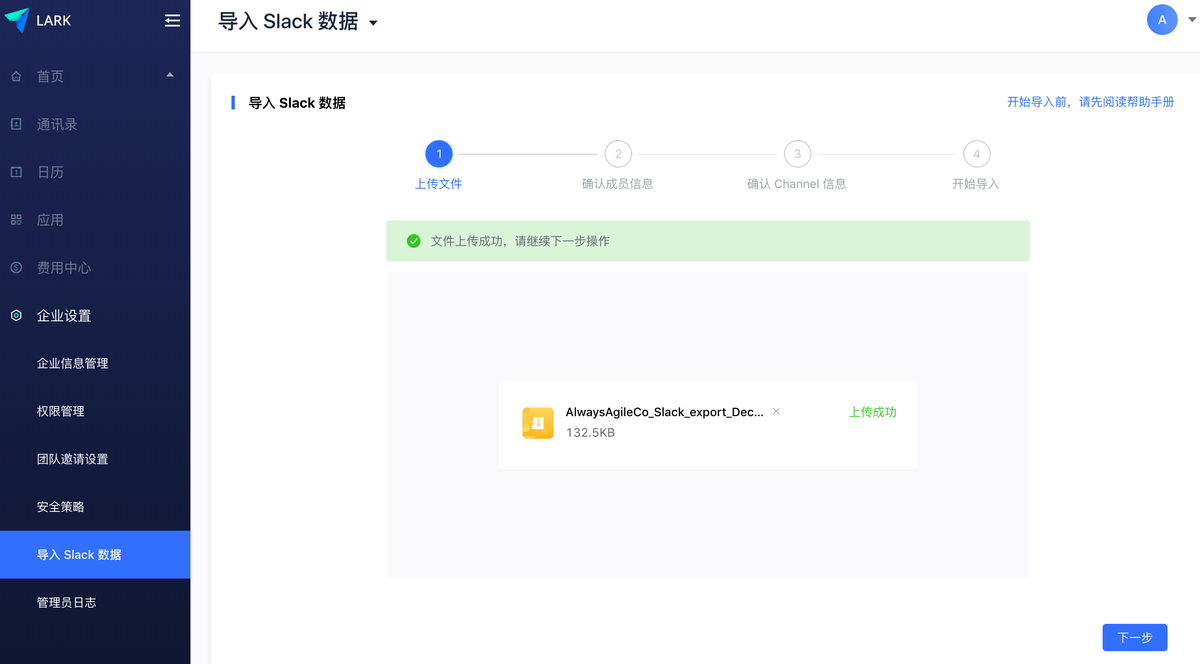
Task: Open the help manual link 请先阅读帮助手册
Action: [x=1126, y=102]
